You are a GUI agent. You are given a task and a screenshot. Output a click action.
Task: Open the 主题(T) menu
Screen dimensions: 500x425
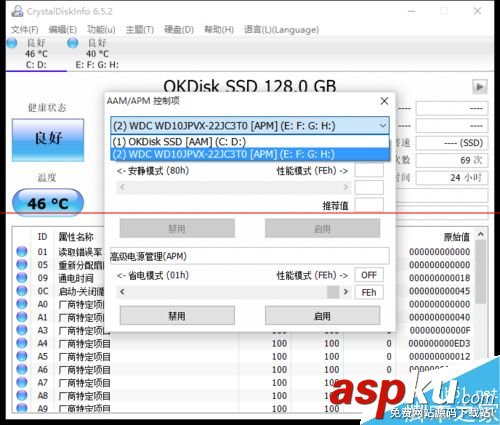140,30
